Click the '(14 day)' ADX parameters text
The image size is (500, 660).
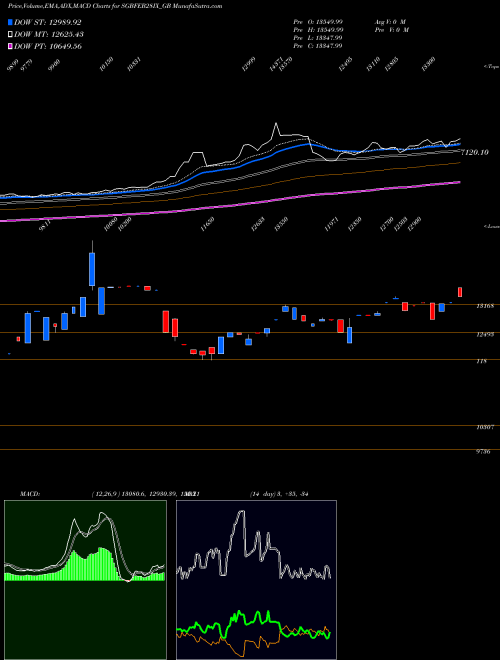click(263, 494)
